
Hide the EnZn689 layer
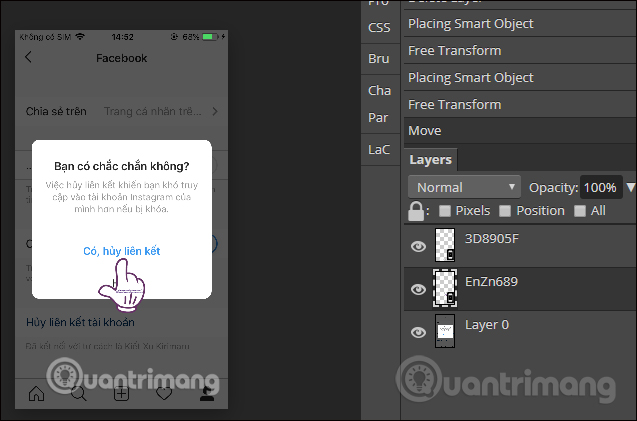pyautogui.click(x=418, y=289)
